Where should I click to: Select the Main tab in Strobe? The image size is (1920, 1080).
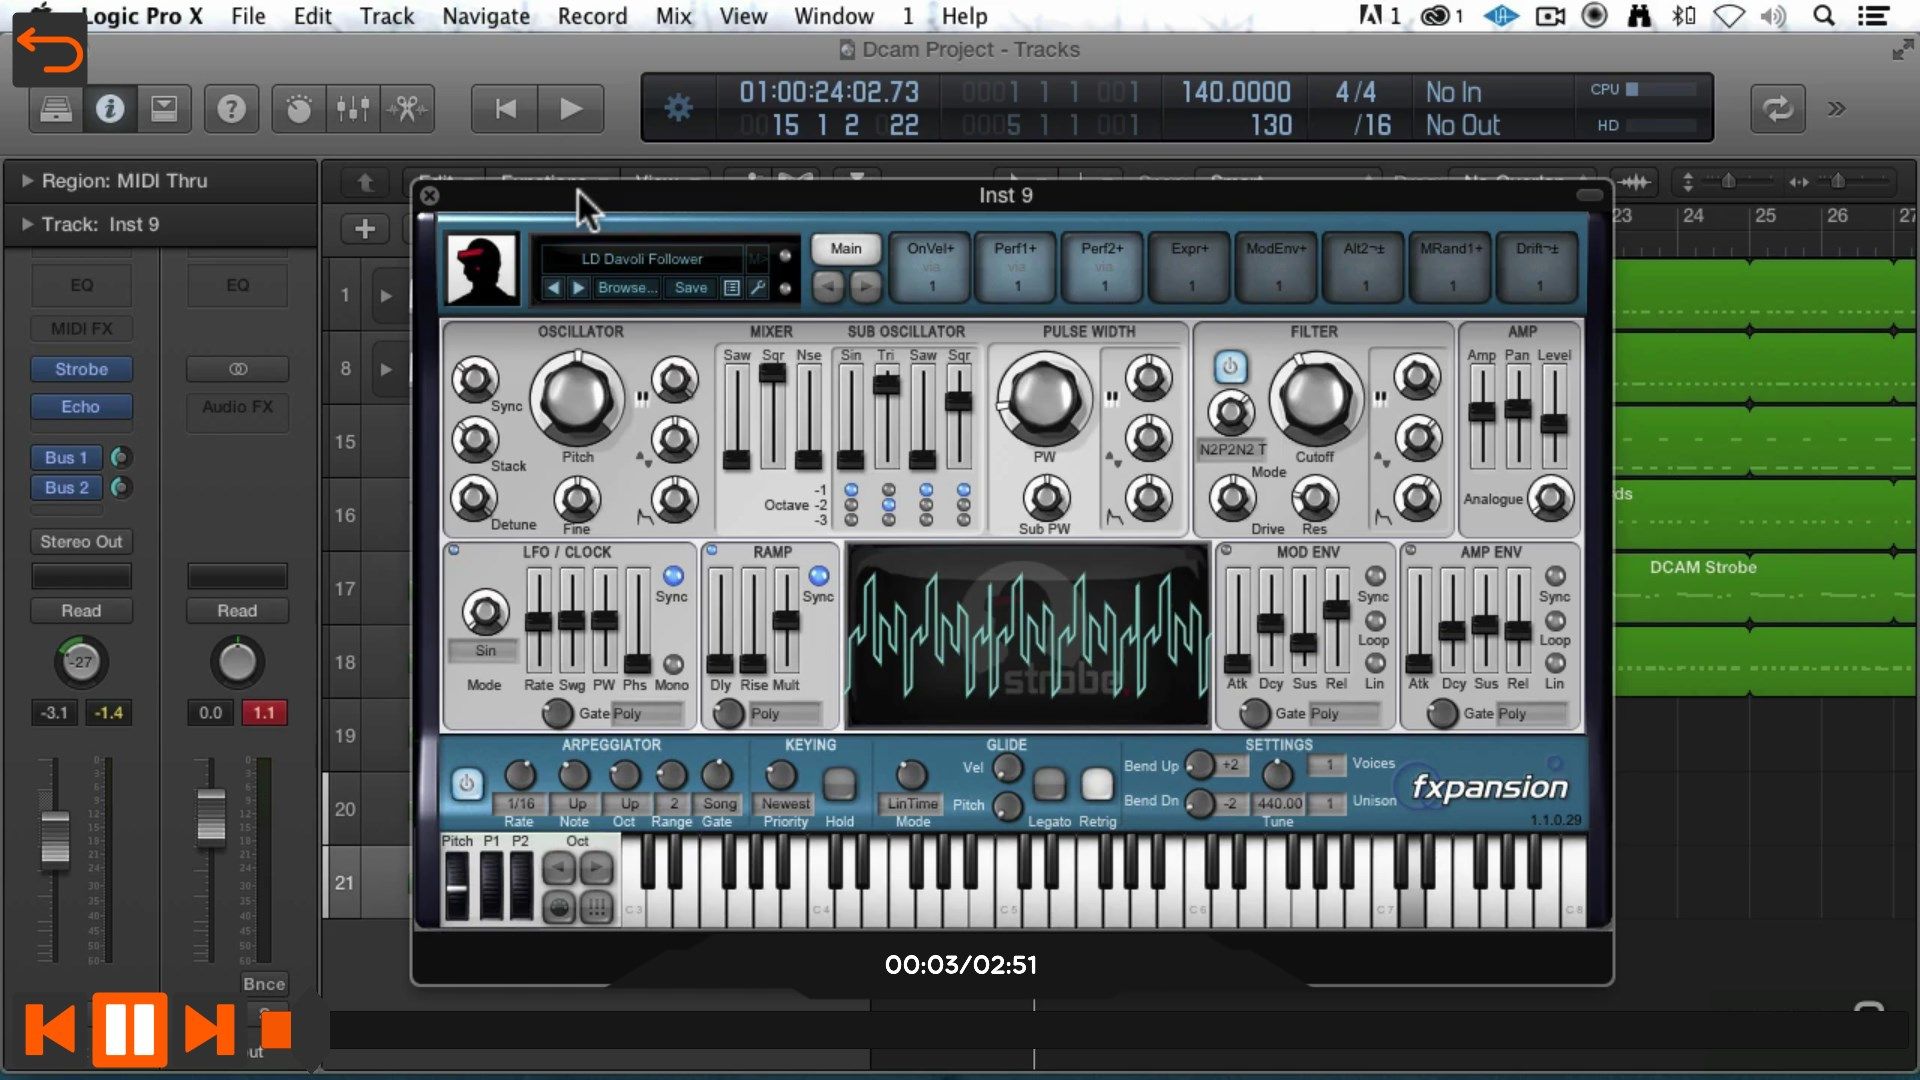pyautogui.click(x=846, y=249)
